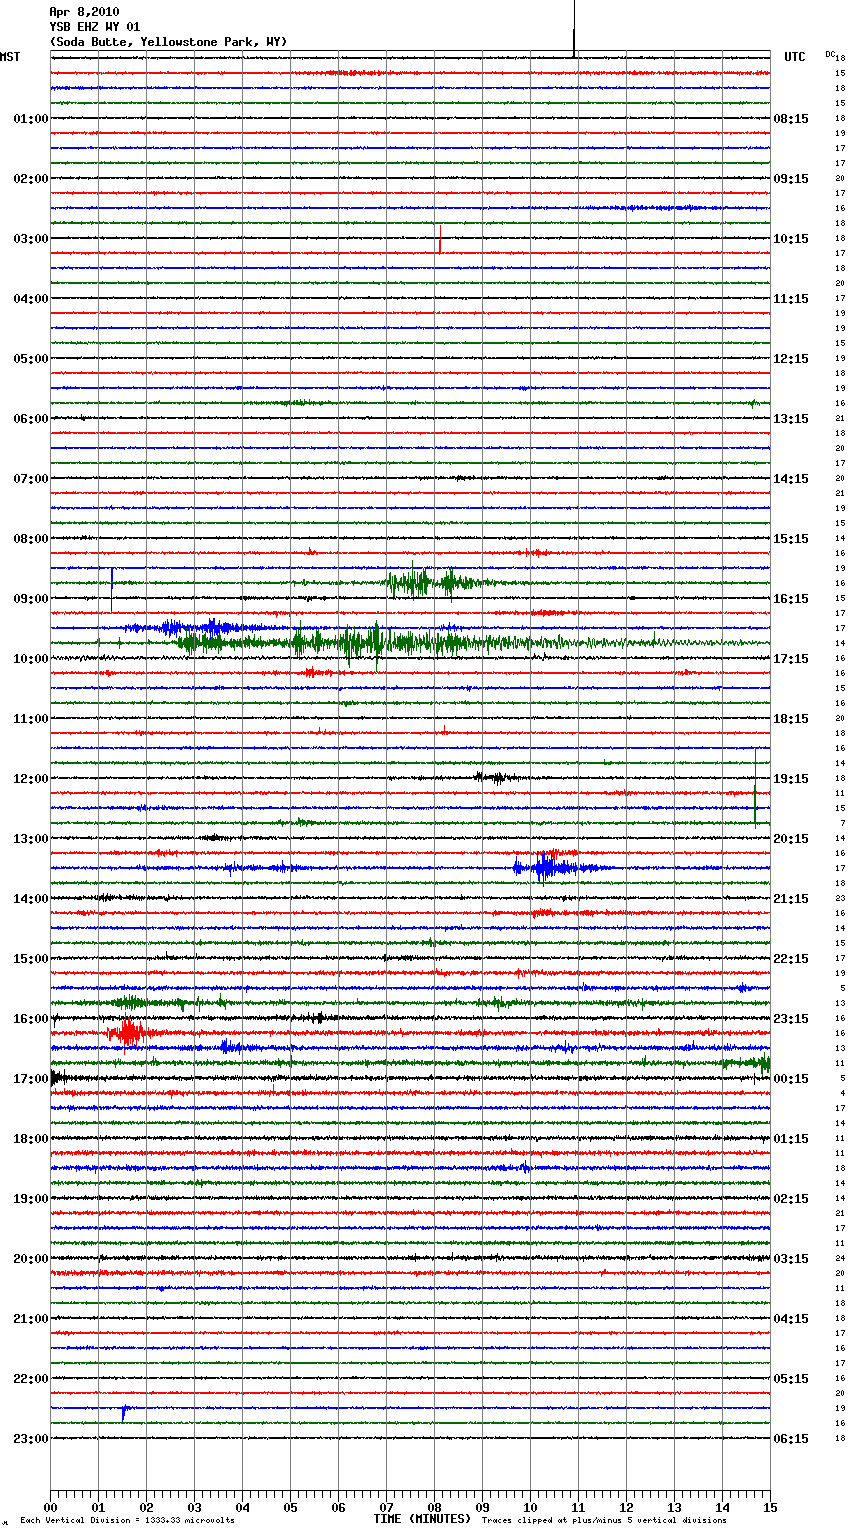Viewport: 850px width, 1534px height.
Task: Click the 22:15 UTC time label
Action: click(791, 959)
